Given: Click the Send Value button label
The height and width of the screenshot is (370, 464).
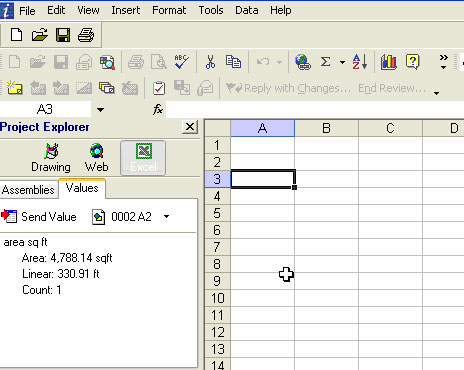Looking at the screenshot, I should click(49, 217).
